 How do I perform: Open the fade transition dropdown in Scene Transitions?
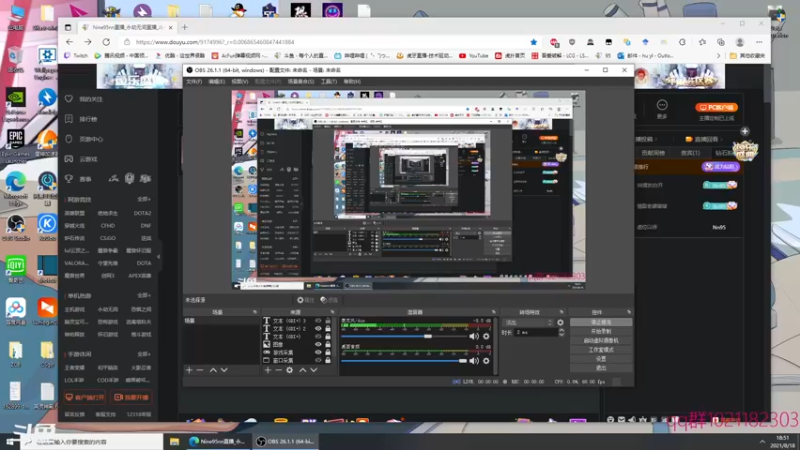click(528, 322)
